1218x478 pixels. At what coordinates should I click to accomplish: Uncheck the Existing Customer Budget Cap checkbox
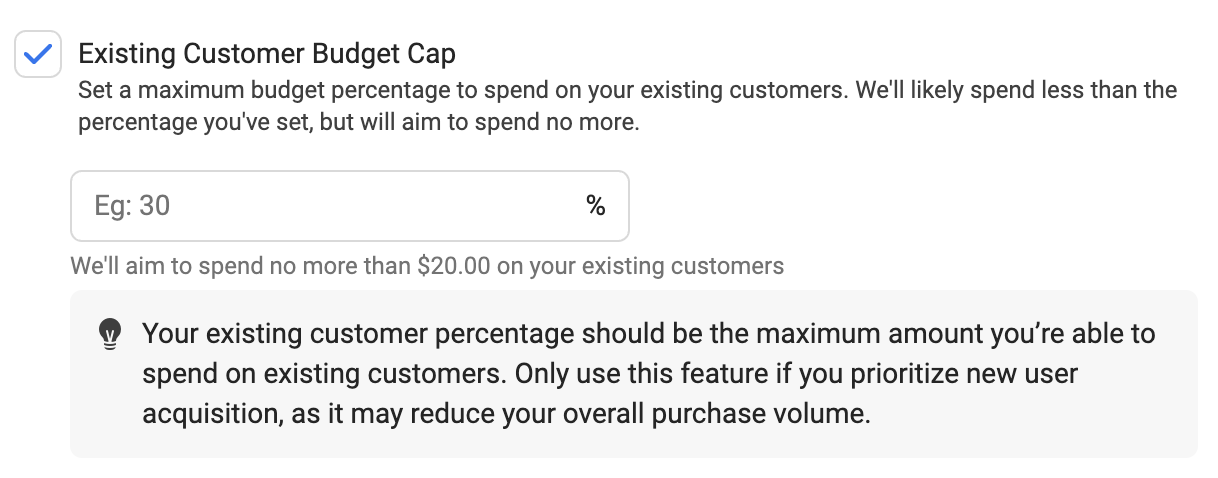point(38,54)
